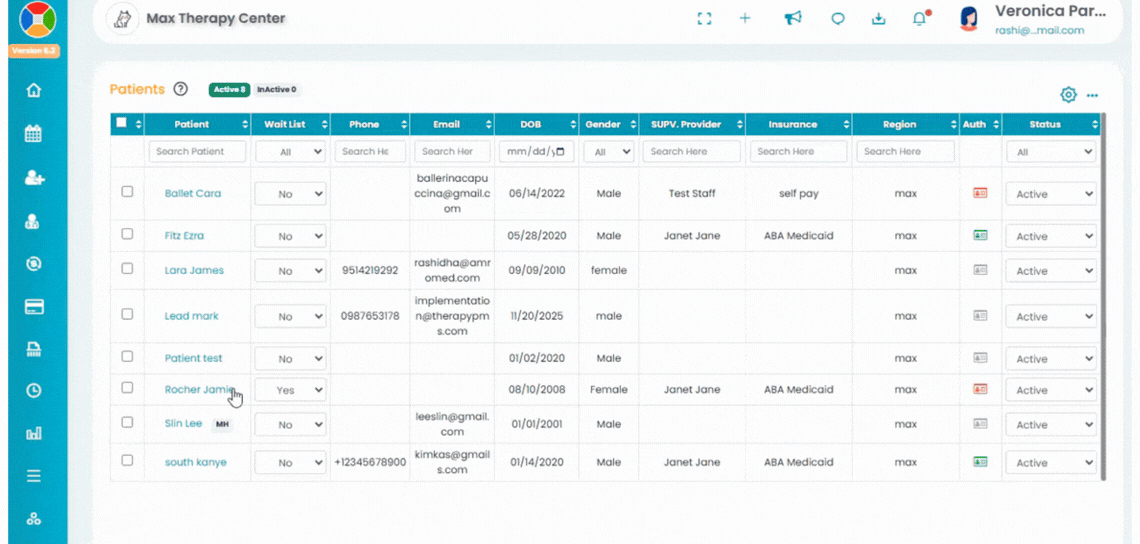Click the SUPV. Provider search field
This screenshot has width=1140, height=544.
point(692,152)
